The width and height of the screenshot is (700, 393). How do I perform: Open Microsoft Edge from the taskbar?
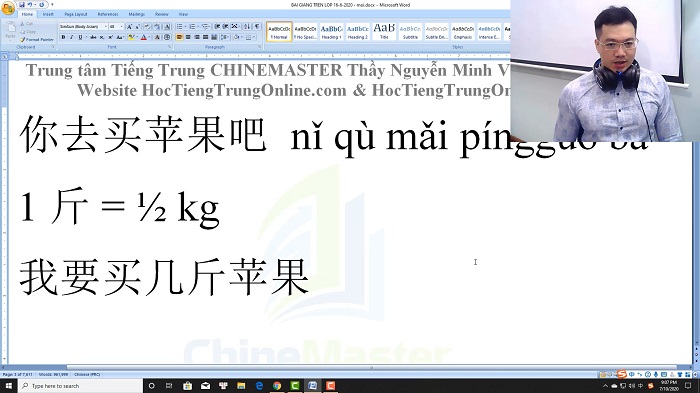click(259, 385)
